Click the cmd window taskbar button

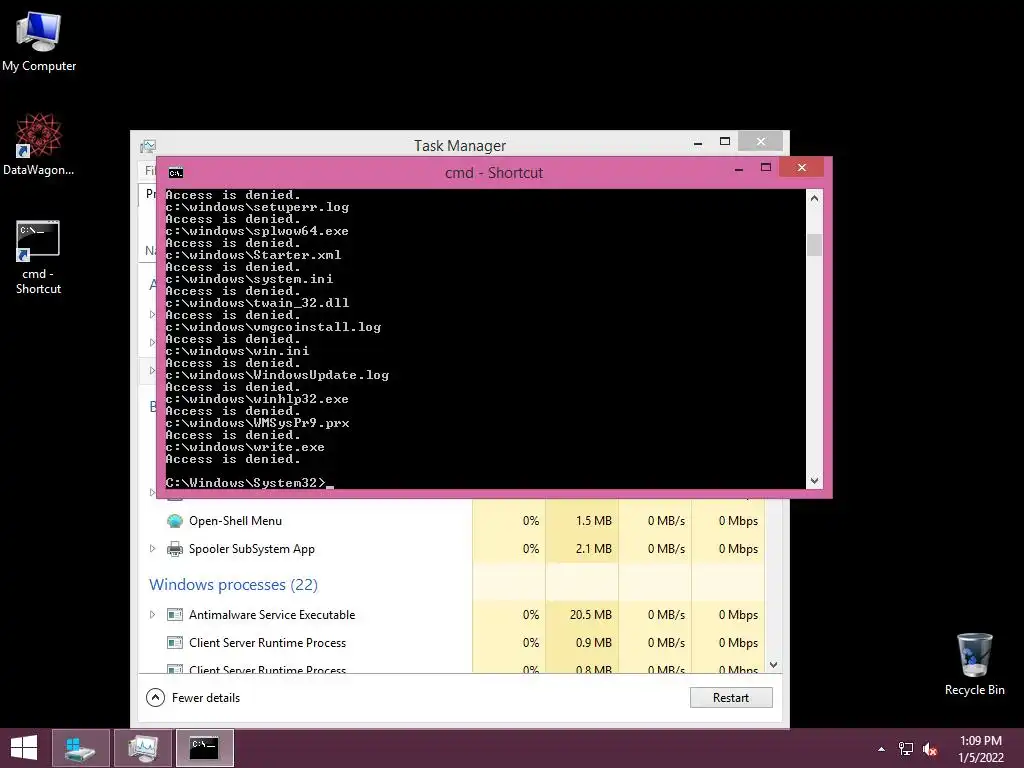[x=204, y=748]
